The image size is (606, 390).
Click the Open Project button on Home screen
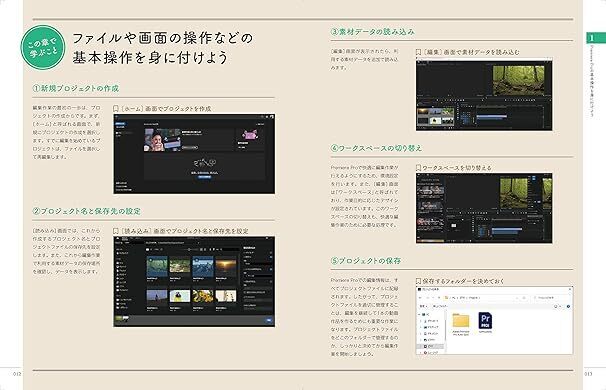[121, 127]
